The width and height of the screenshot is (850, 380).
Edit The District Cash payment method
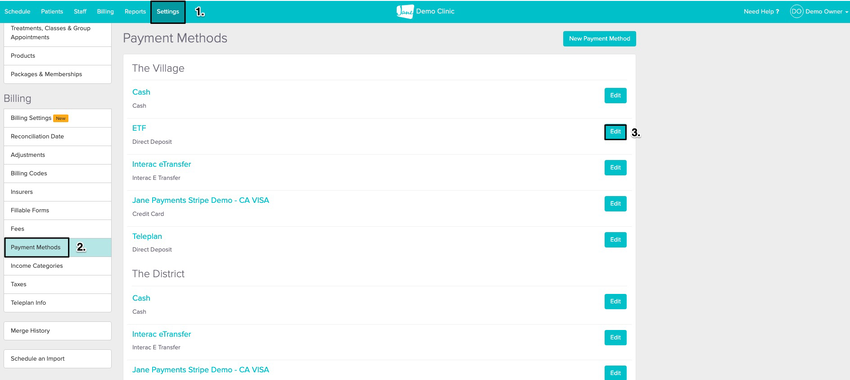point(615,301)
